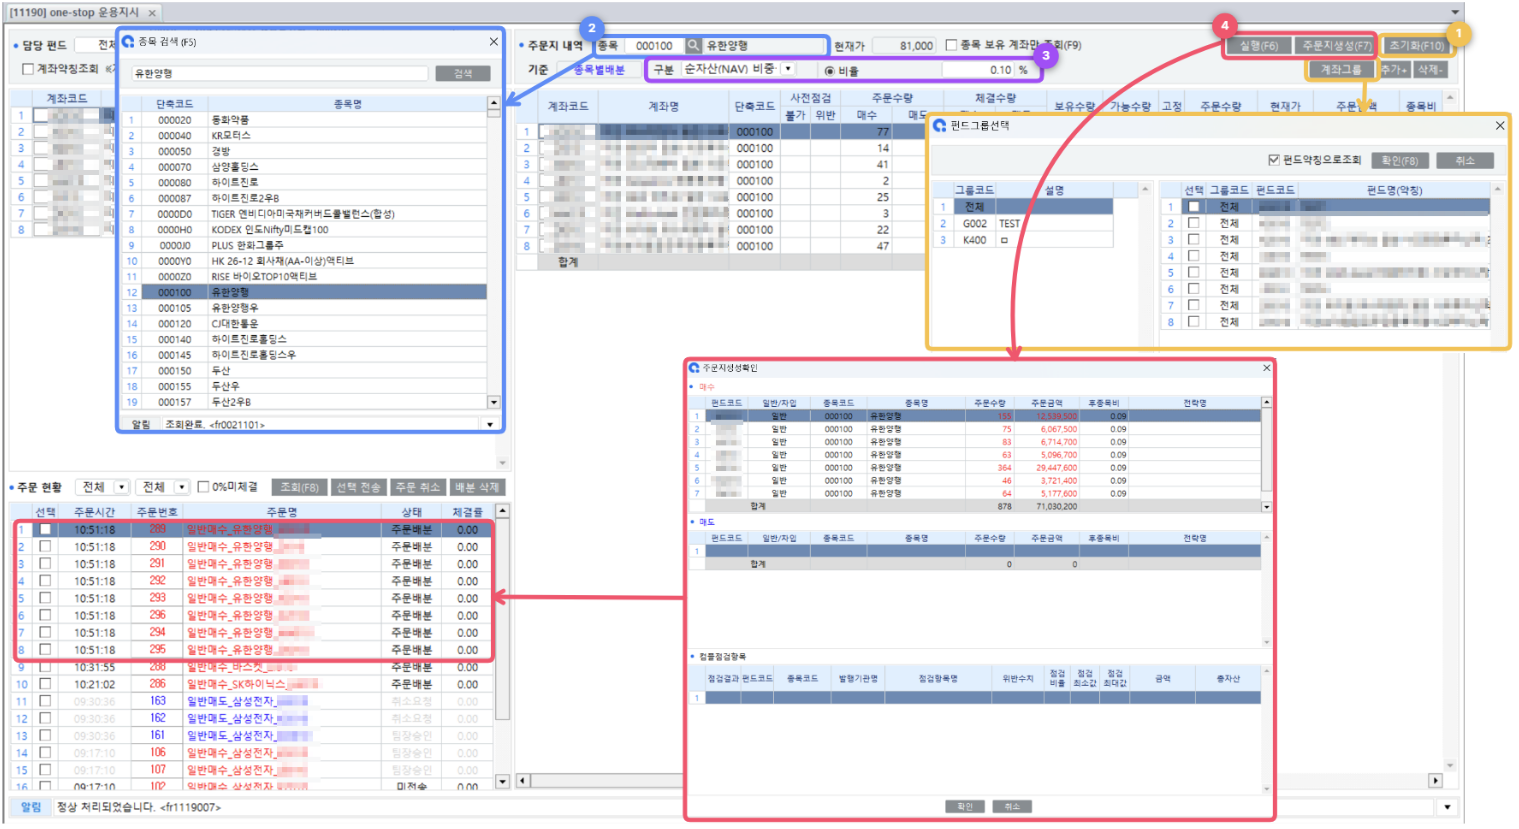Click the 배분 삭제 button
This screenshot has height=829, width=1519.
476,487
